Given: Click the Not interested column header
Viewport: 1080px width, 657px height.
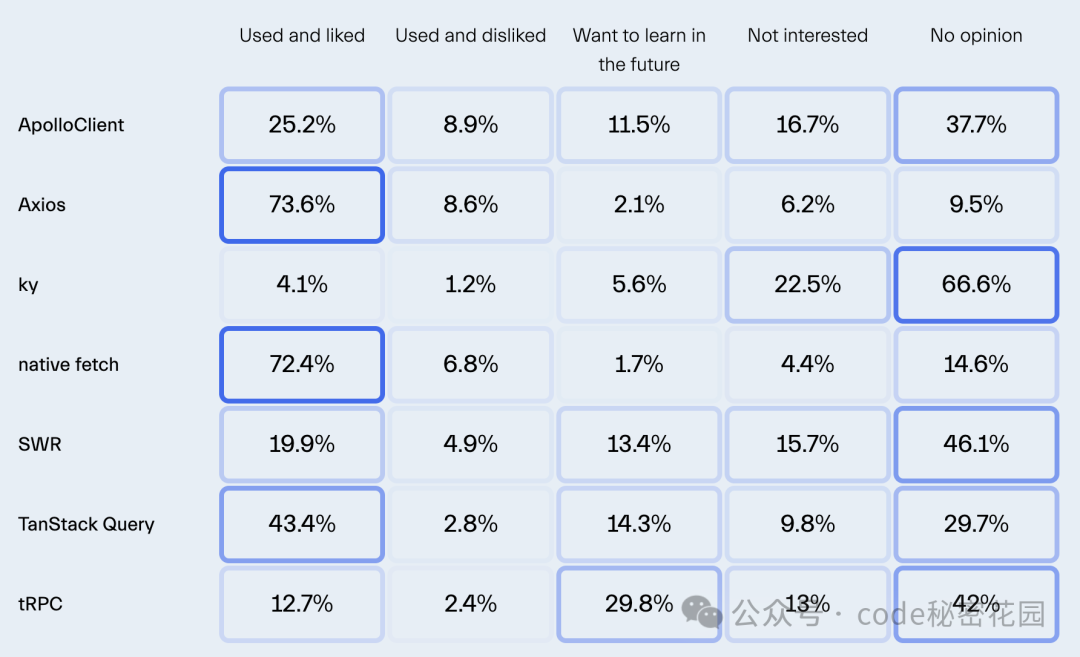Looking at the screenshot, I should (807, 35).
